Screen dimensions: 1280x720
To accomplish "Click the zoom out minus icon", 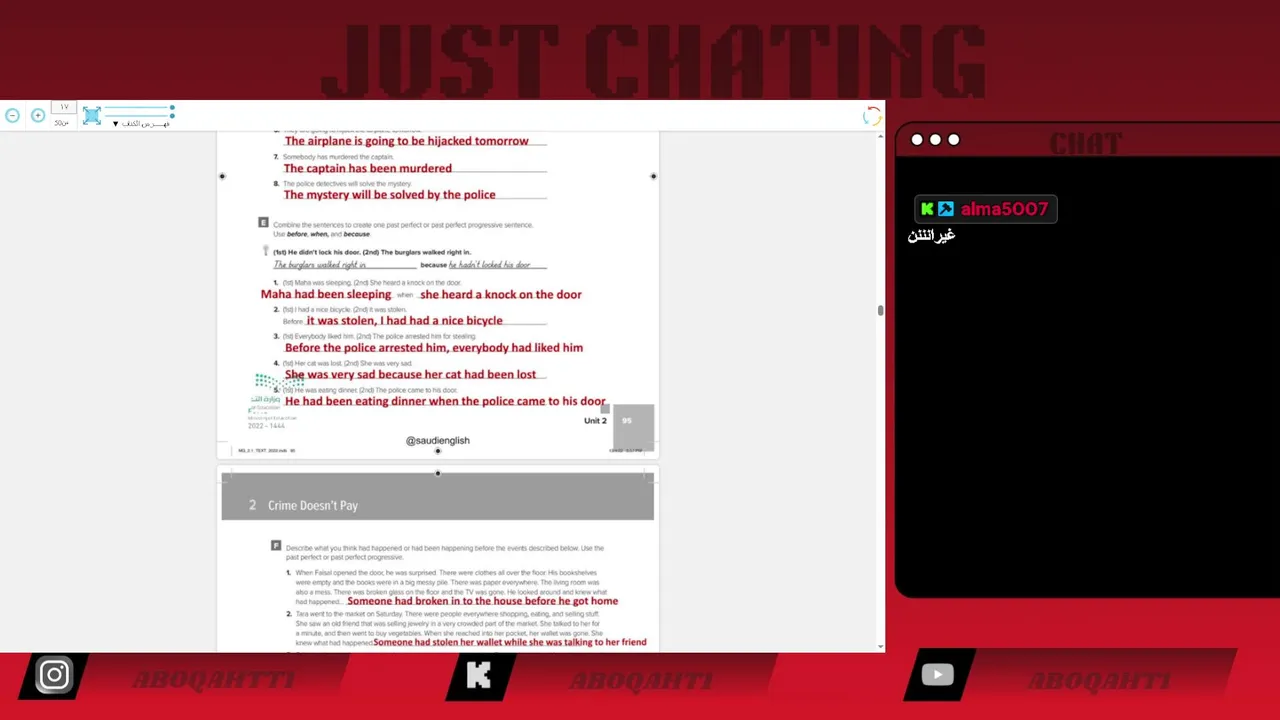I will click(12, 116).
